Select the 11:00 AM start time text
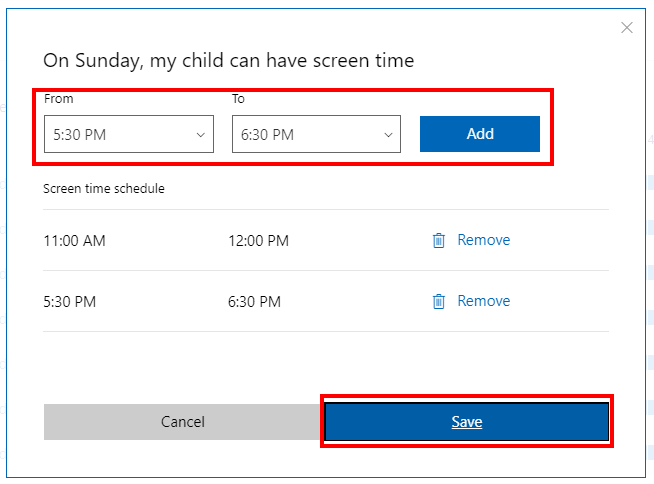654x484 pixels. click(75, 241)
